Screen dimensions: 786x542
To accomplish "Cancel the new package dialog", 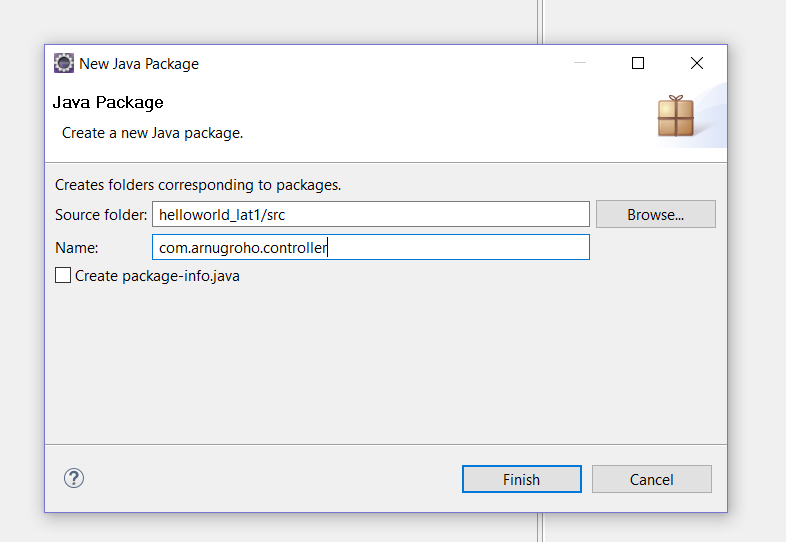I will pos(651,479).
